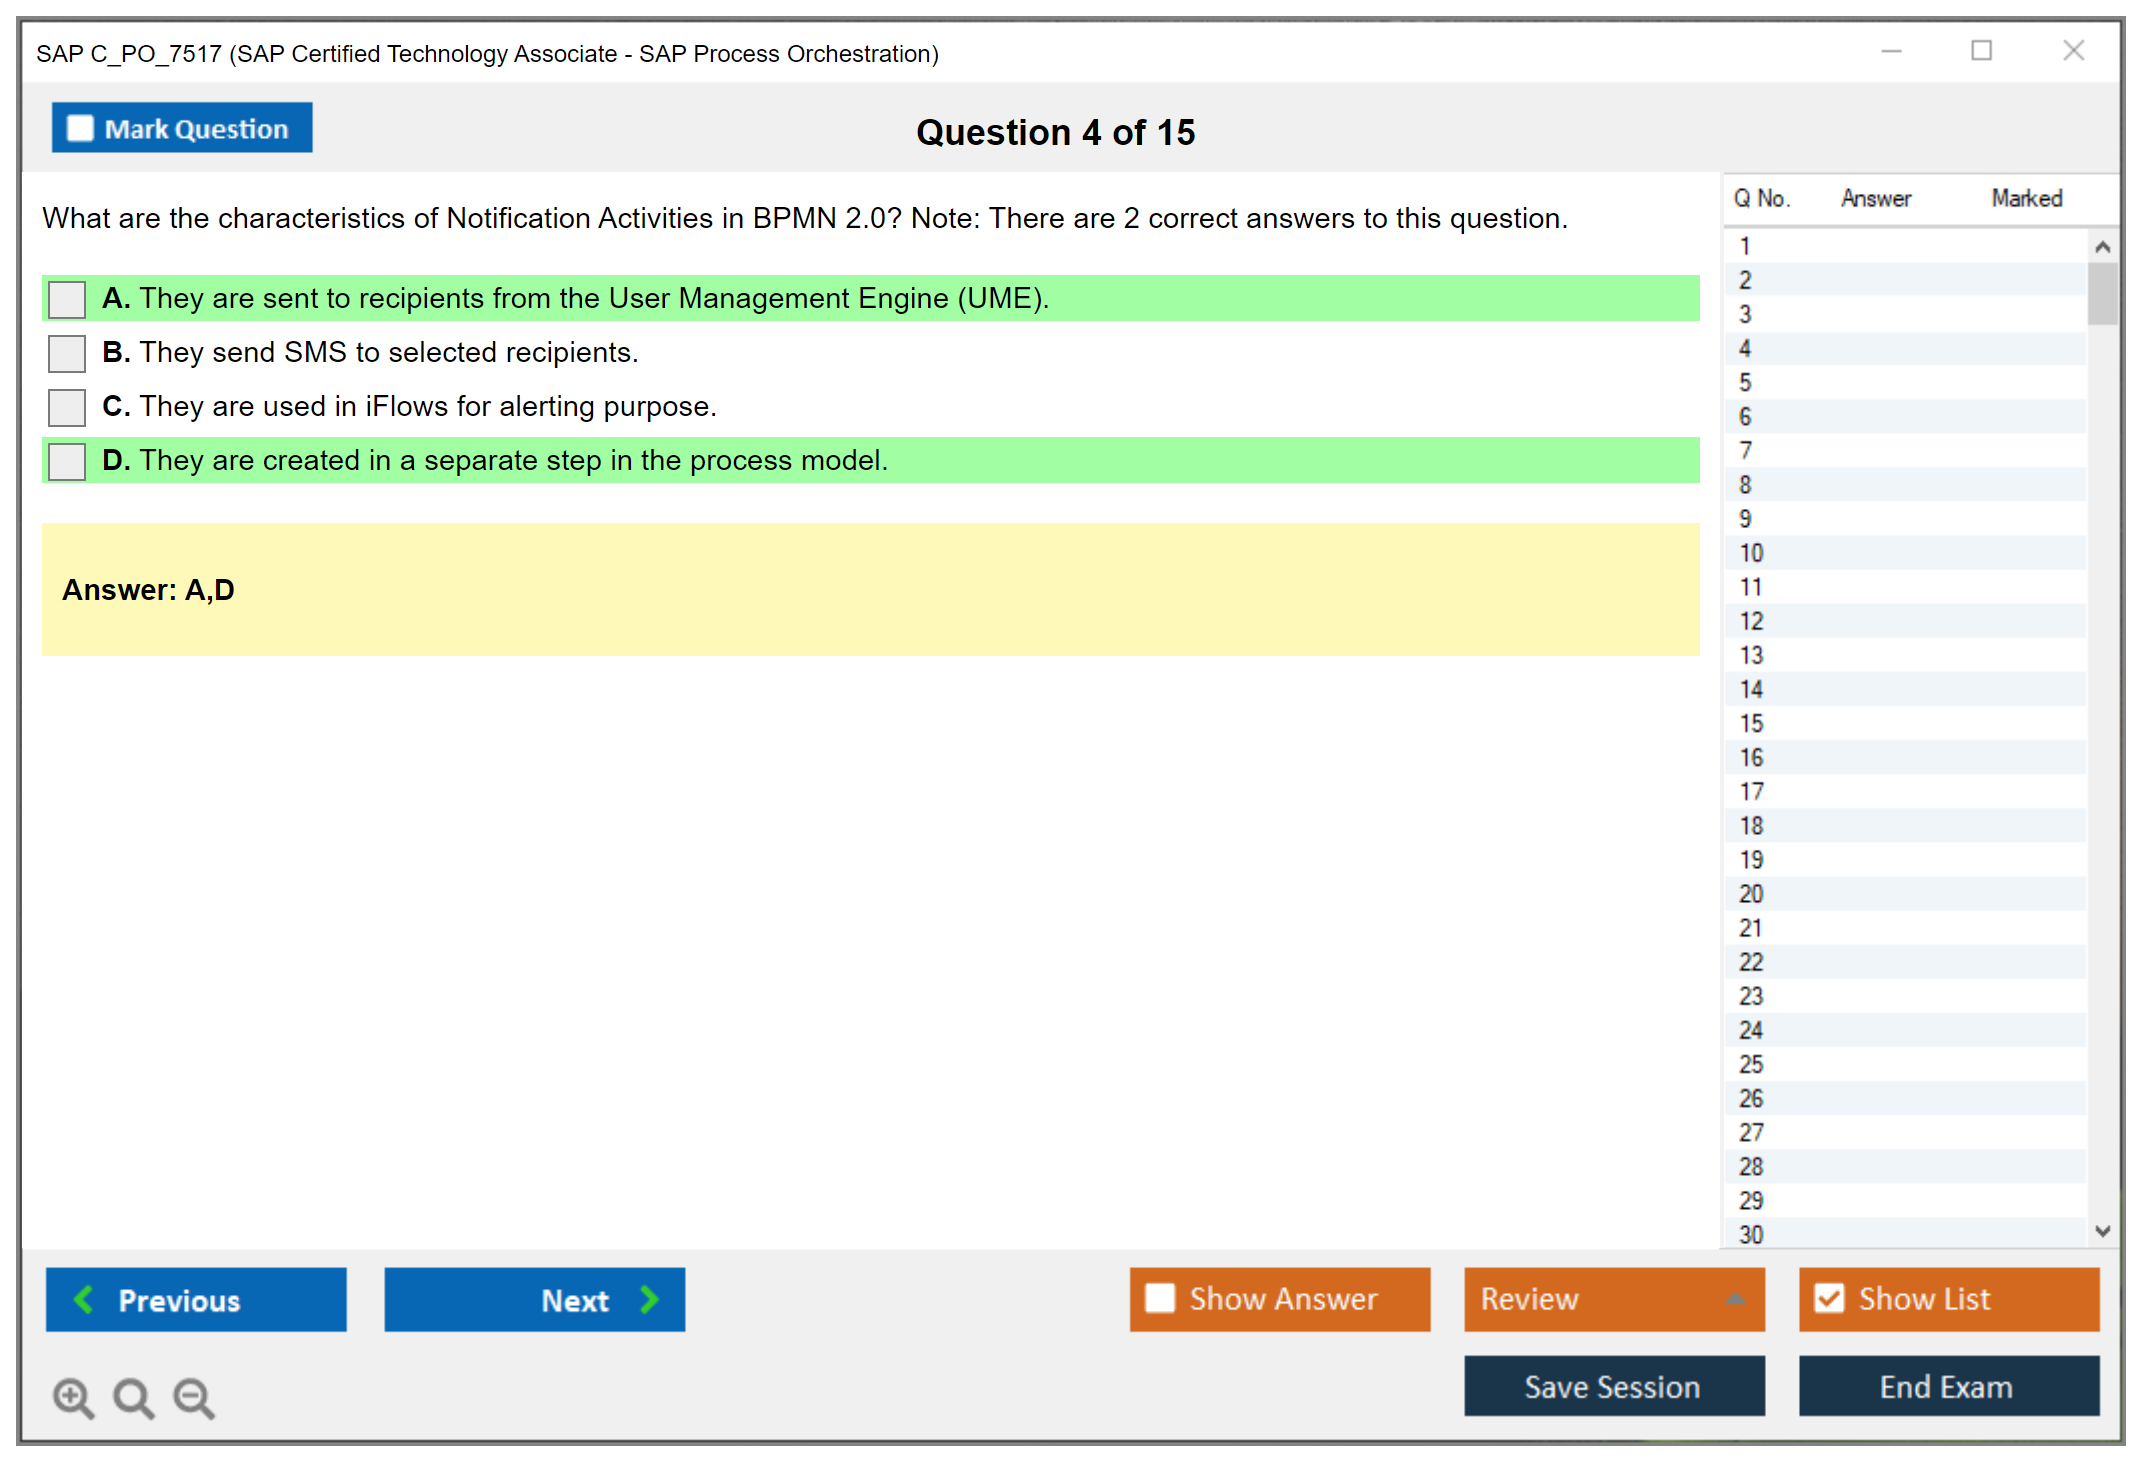Check answer option A checkbox
The width and height of the screenshot is (2150, 1470).
pyautogui.click(x=67, y=299)
